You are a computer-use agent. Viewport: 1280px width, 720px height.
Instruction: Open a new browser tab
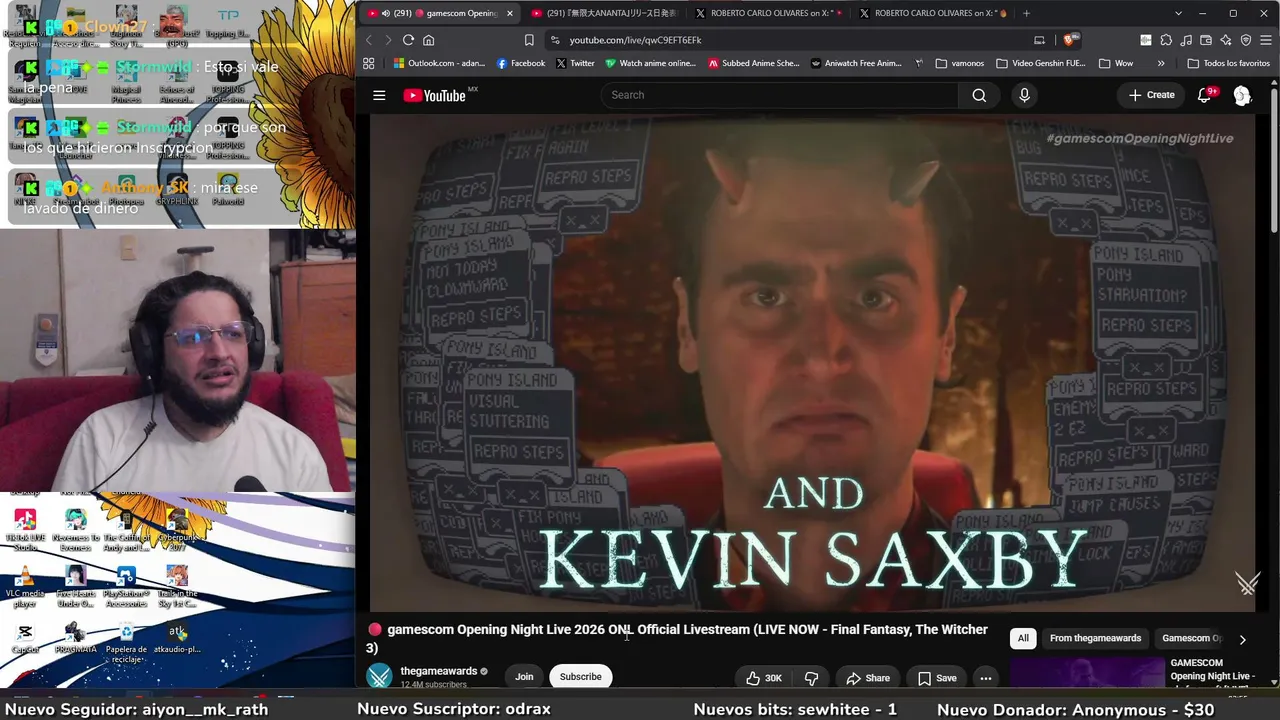pyautogui.click(x=1026, y=13)
